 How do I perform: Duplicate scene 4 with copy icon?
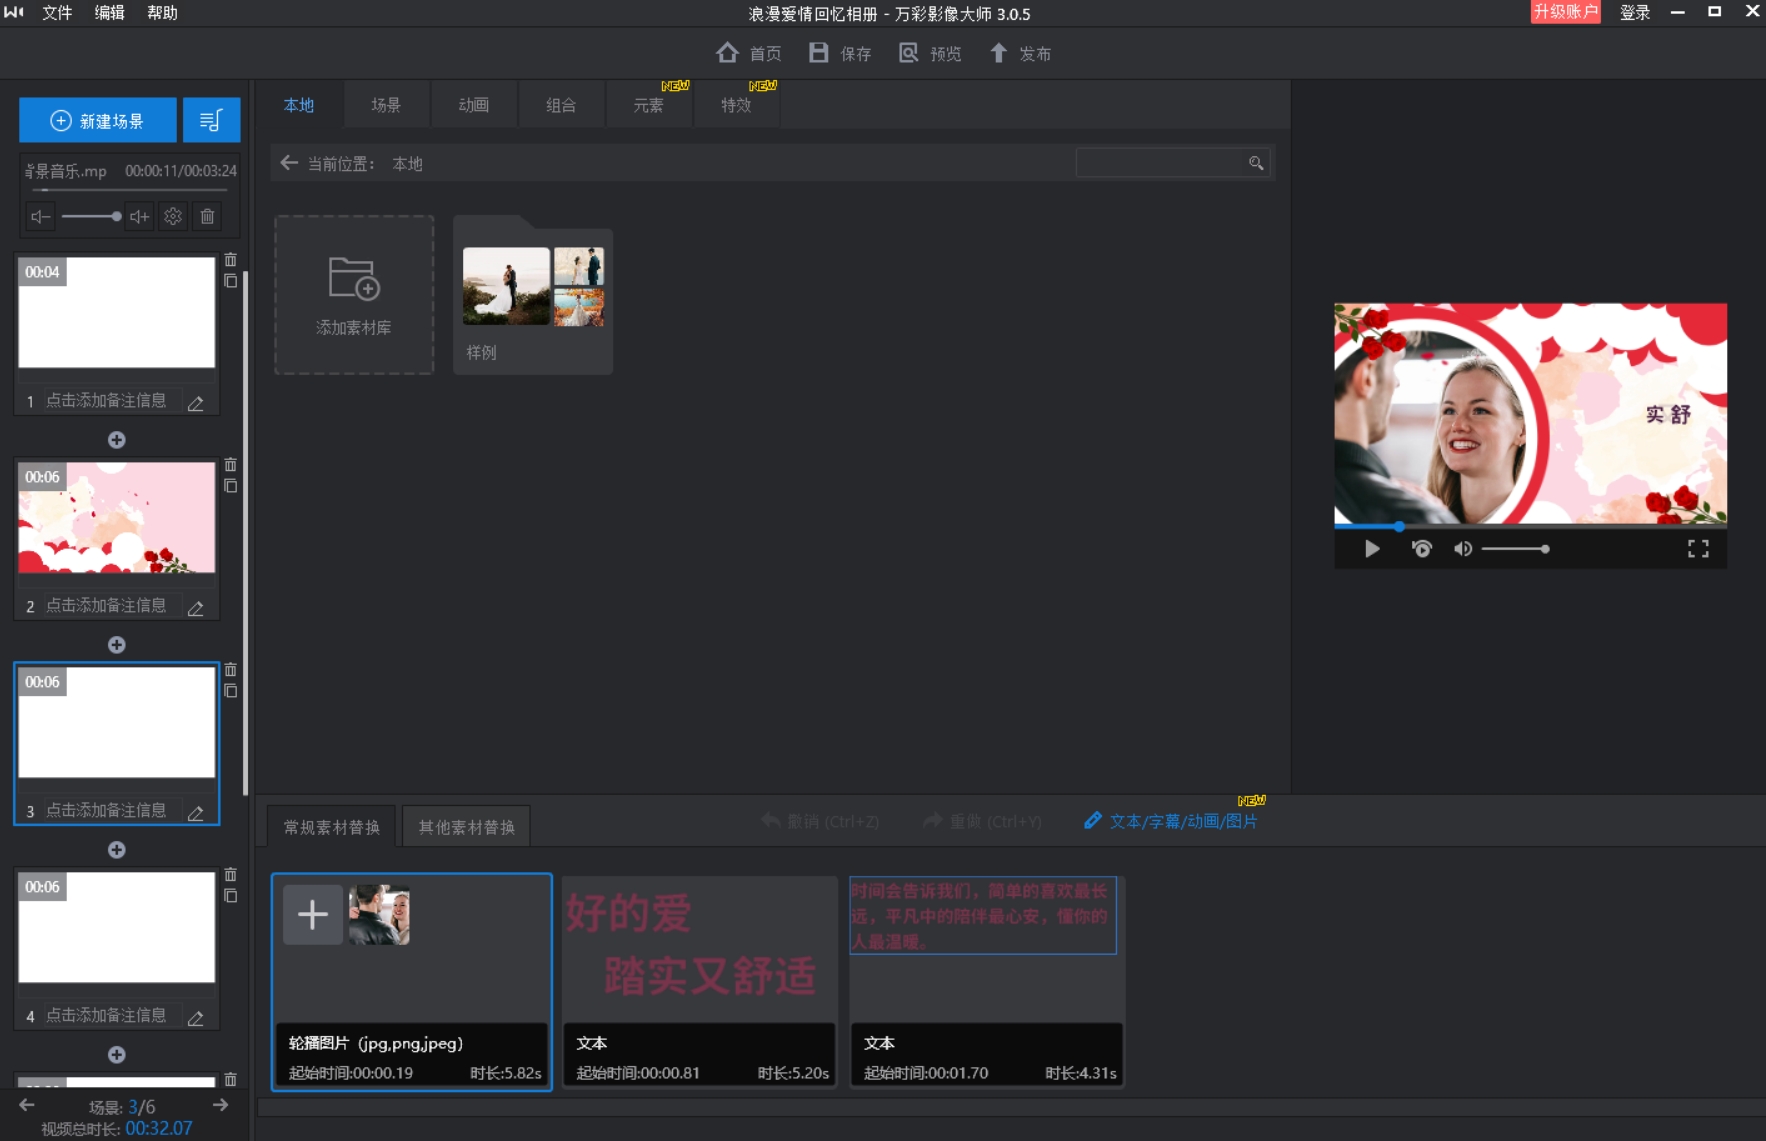click(x=231, y=897)
